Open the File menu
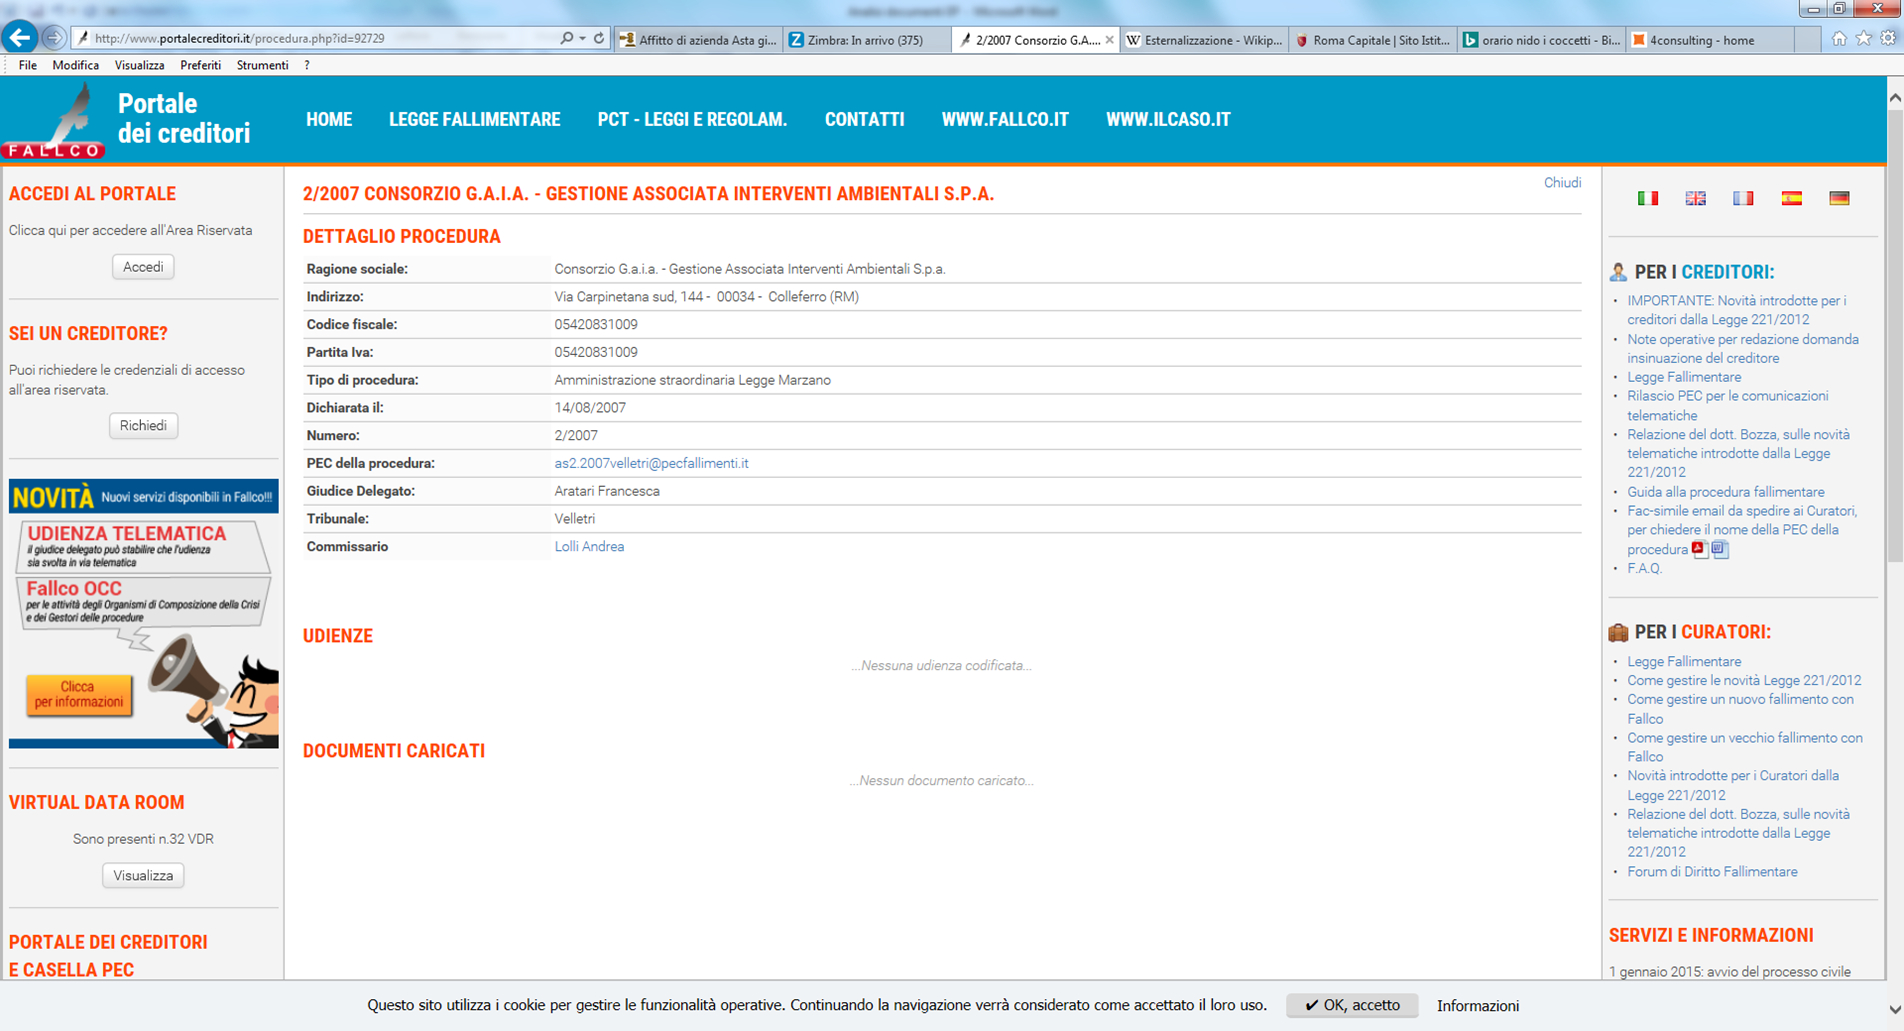The height and width of the screenshot is (1031, 1904). coord(27,65)
